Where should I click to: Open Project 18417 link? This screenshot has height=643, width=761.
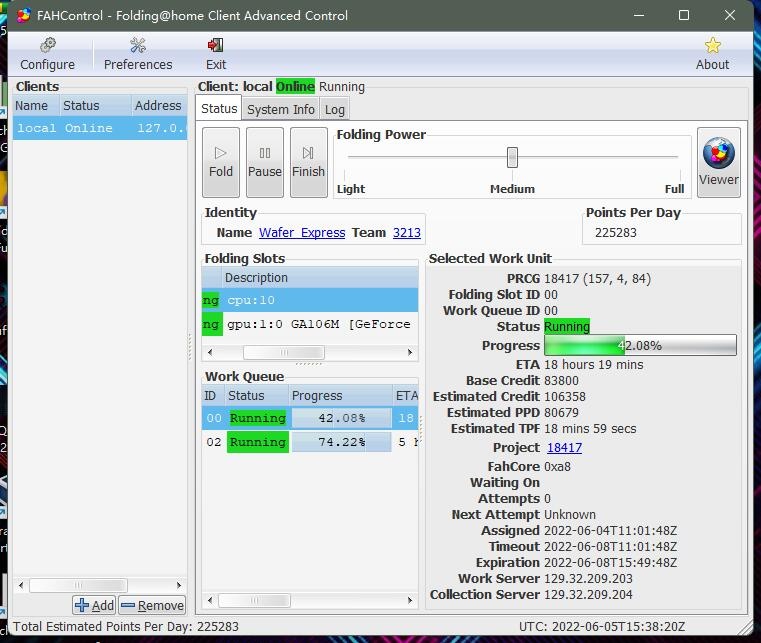point(564,447)
